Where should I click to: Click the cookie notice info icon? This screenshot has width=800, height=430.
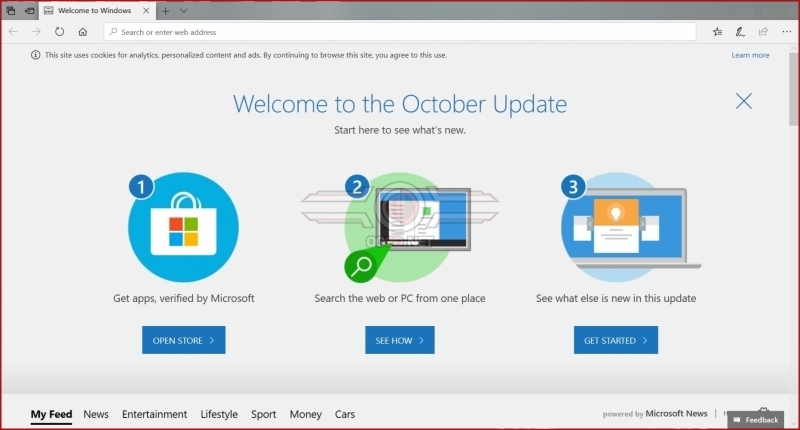pyautogui.click(x=35, y=55)
